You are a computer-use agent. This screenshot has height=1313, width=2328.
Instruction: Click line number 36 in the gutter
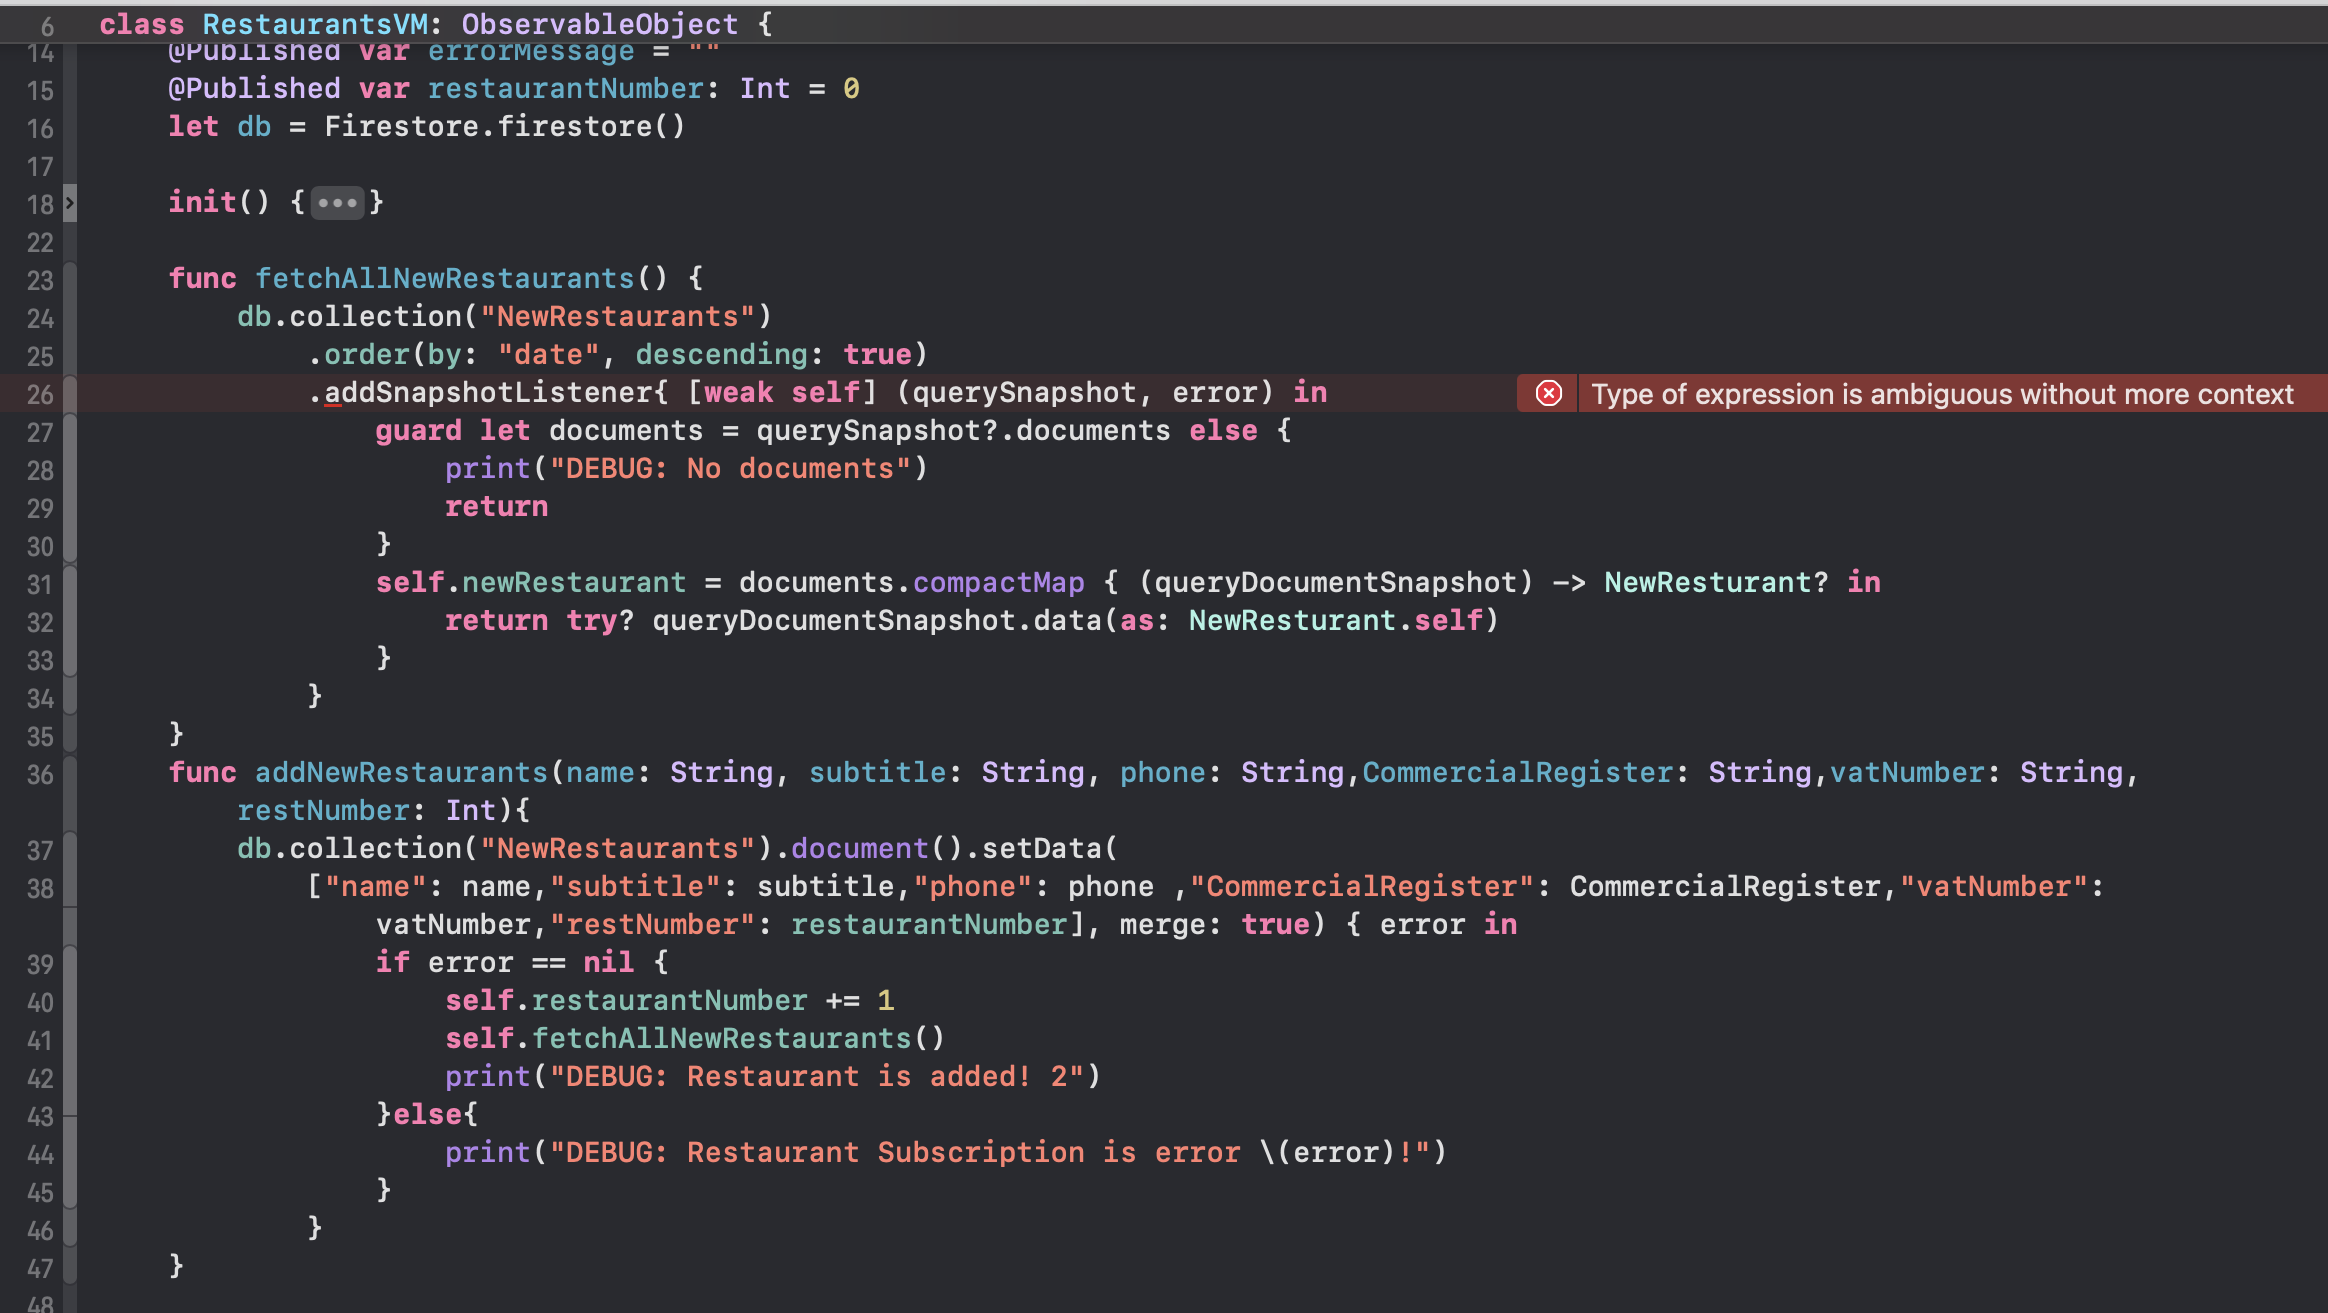pos(40,774)
